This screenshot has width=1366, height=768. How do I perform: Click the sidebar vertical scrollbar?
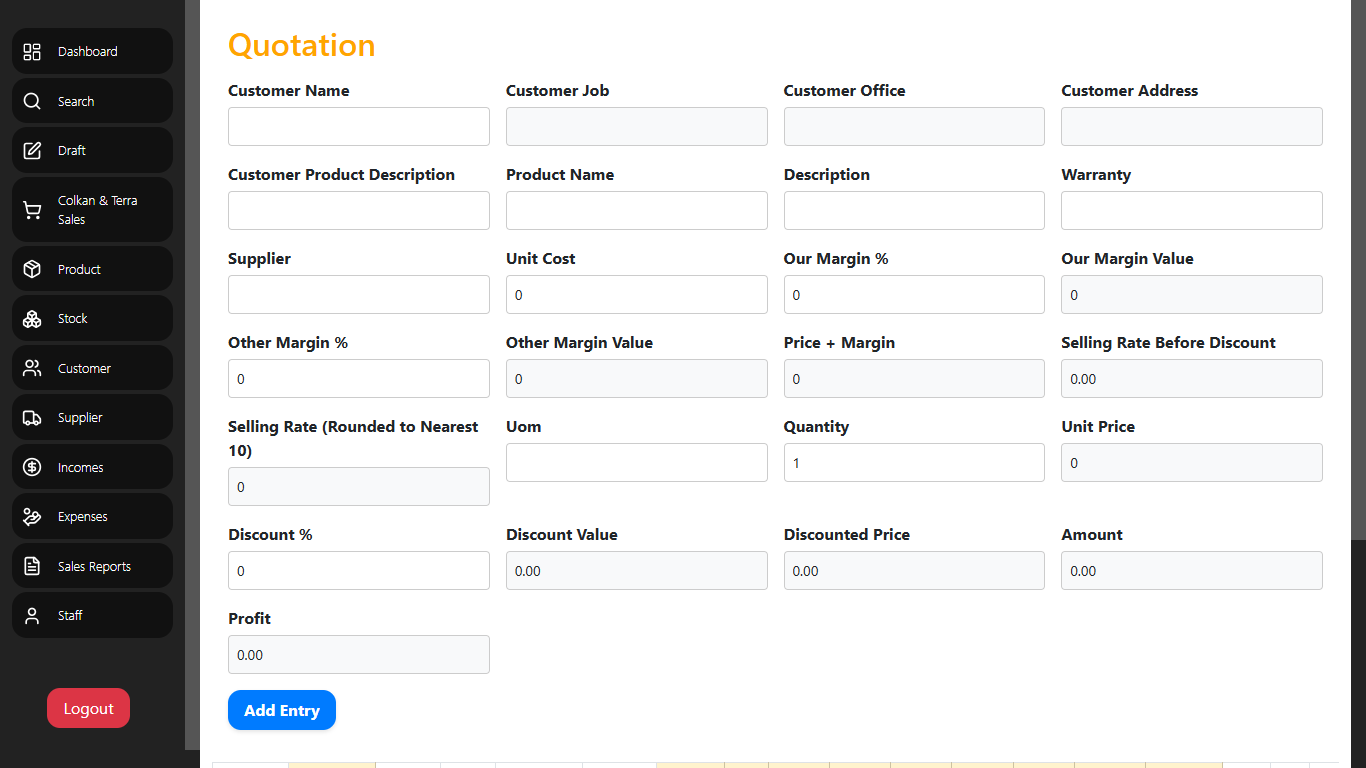192,374
